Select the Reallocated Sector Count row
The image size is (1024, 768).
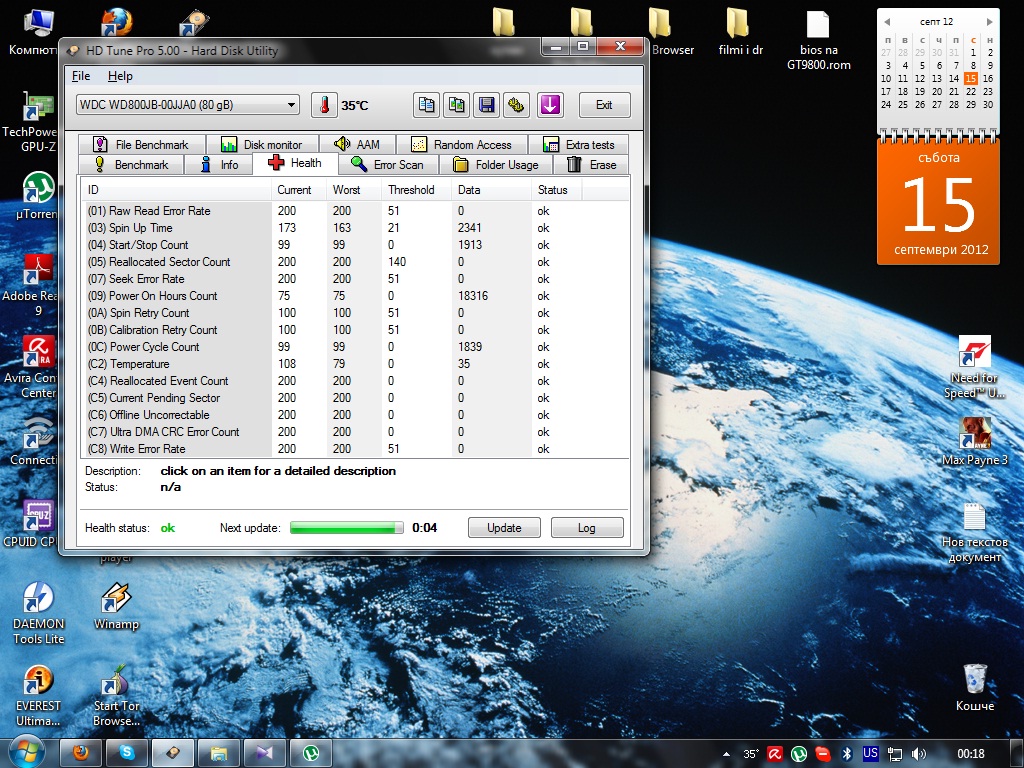click(170, 262)
